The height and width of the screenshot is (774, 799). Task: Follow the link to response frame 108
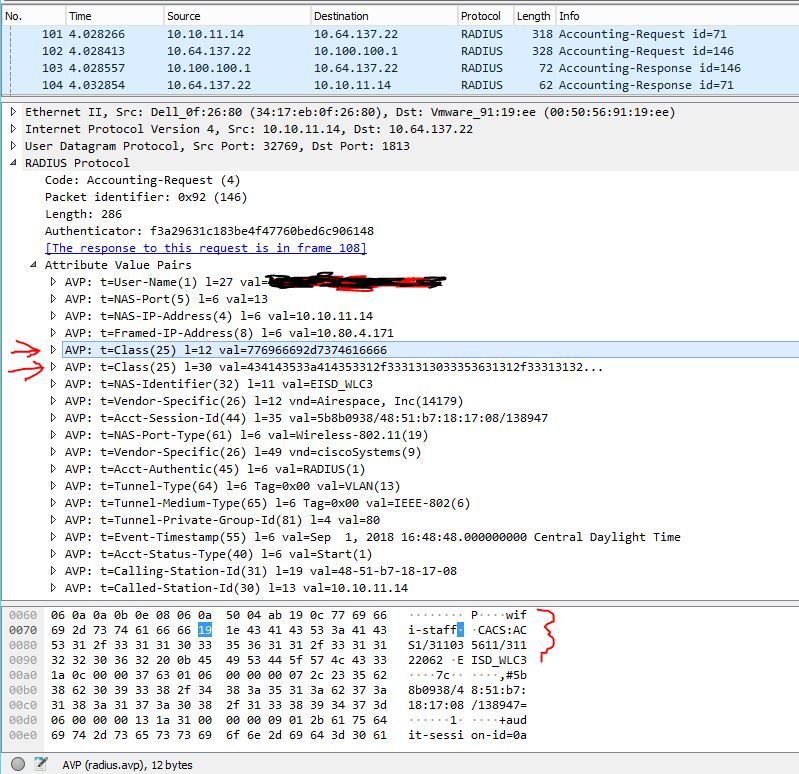pos(205,248)
